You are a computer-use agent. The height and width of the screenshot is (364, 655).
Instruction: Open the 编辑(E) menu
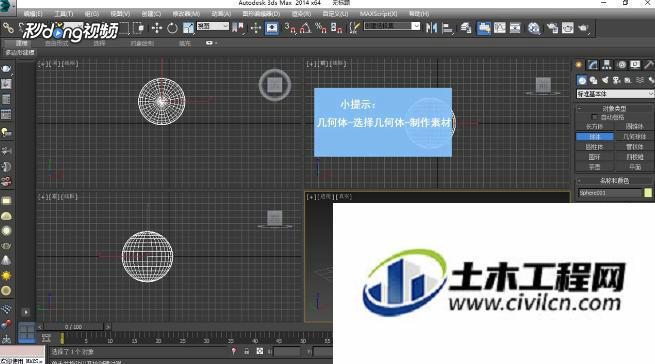tap(33, 14)
